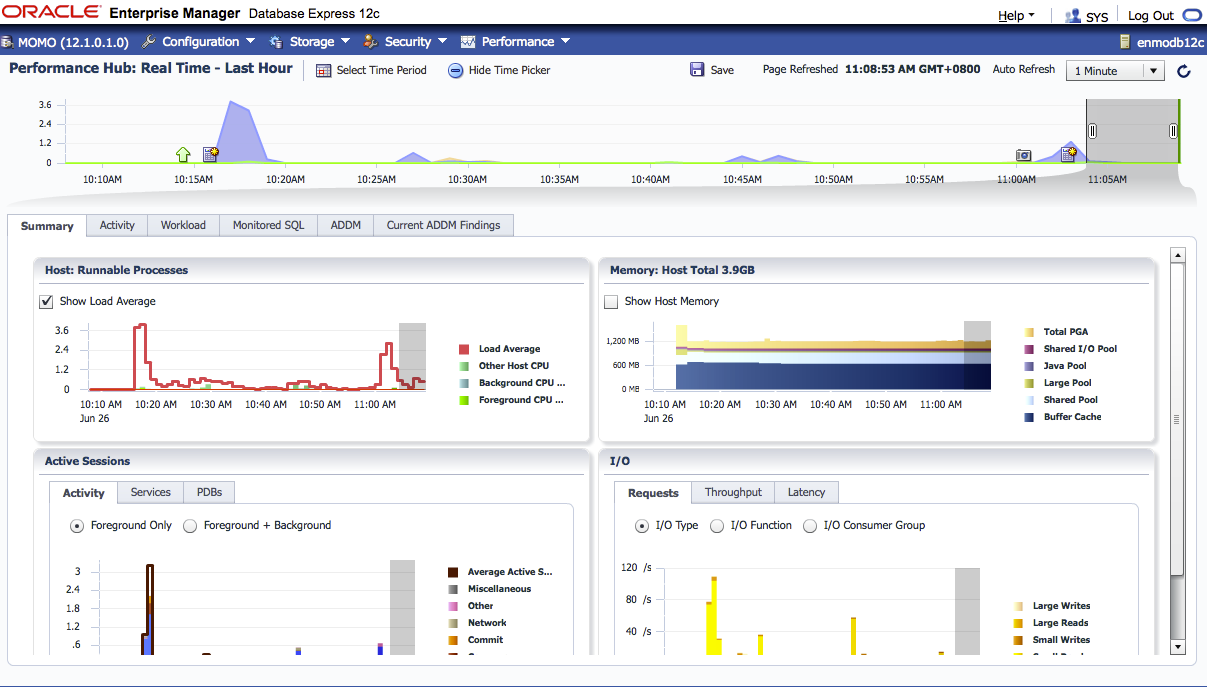1207x687 pixels.
Task: Click the Total PGA legend swatch
Action: (x=1029, y=333)
